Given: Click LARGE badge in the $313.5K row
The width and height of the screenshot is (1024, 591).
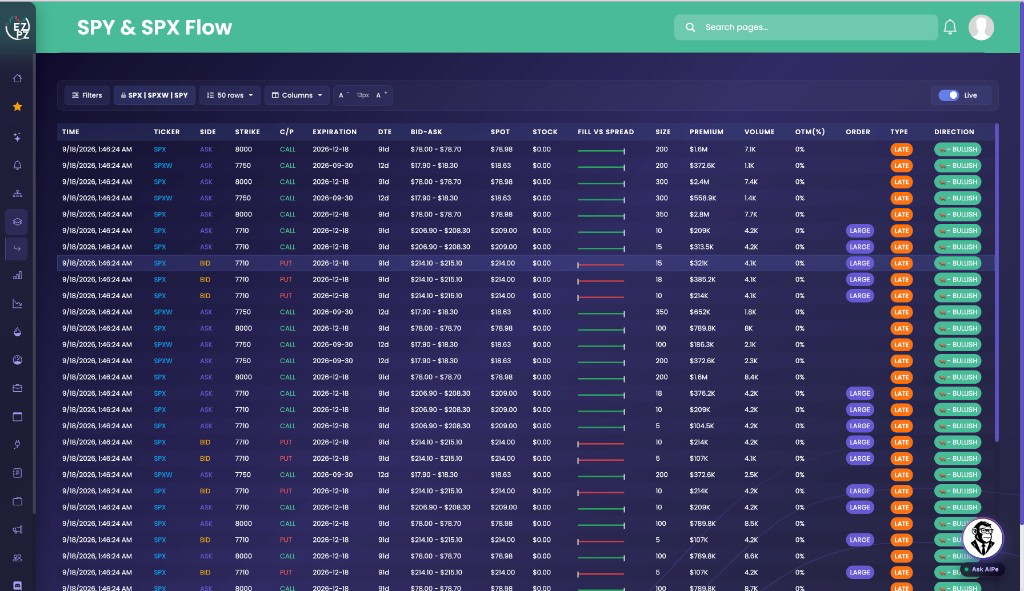Looking at the screenshot, I should tap(859, 247).
